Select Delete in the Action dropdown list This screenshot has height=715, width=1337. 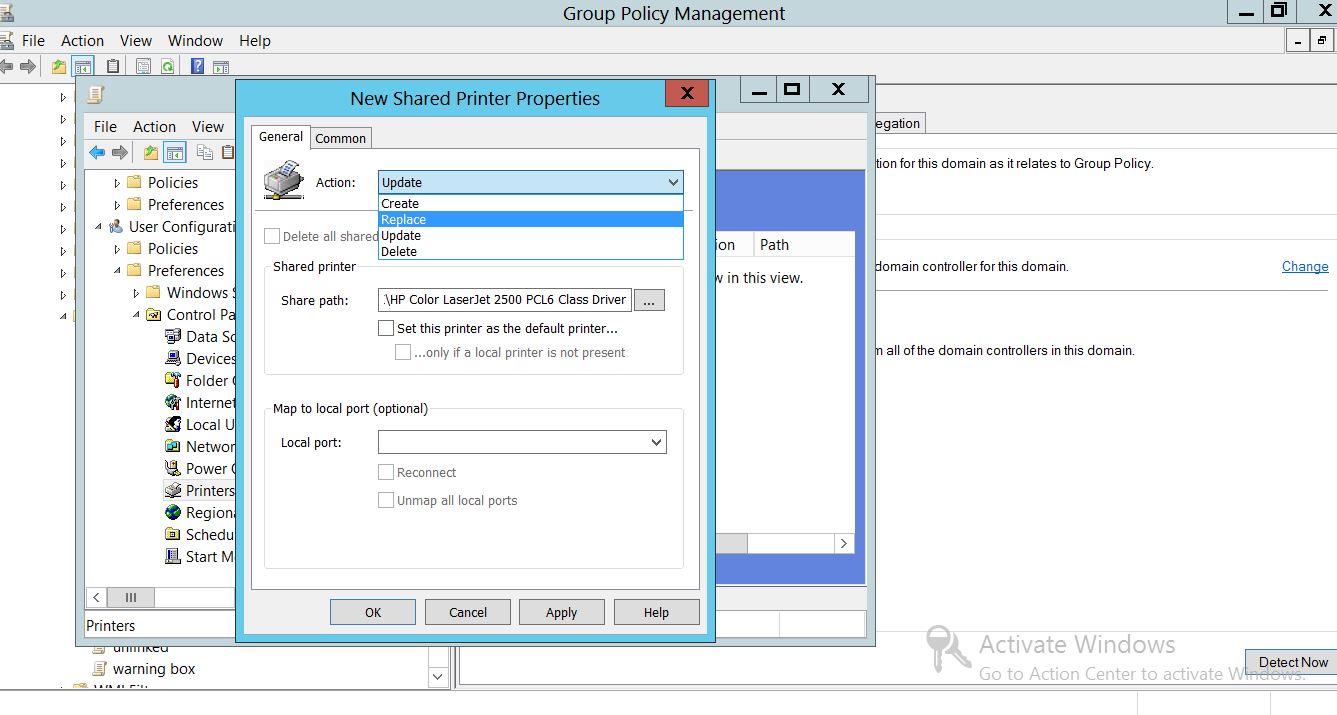point(399,252)
